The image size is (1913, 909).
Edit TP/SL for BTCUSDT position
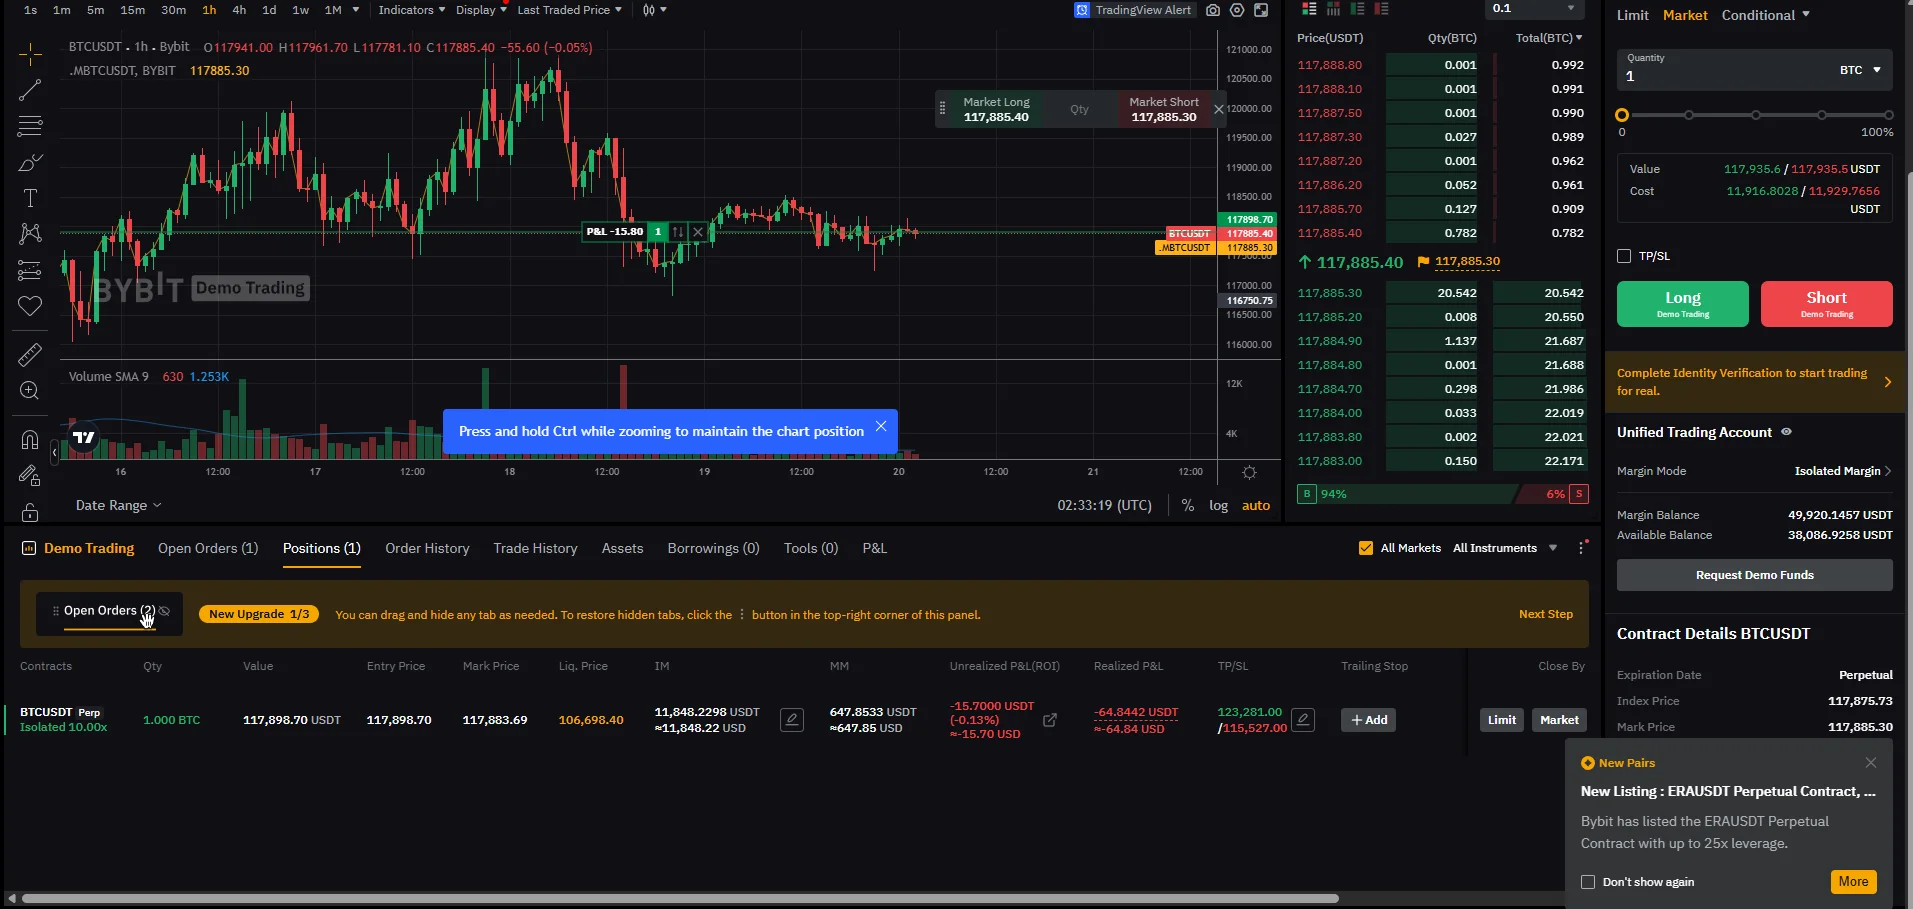click(x=1303, y=720)
